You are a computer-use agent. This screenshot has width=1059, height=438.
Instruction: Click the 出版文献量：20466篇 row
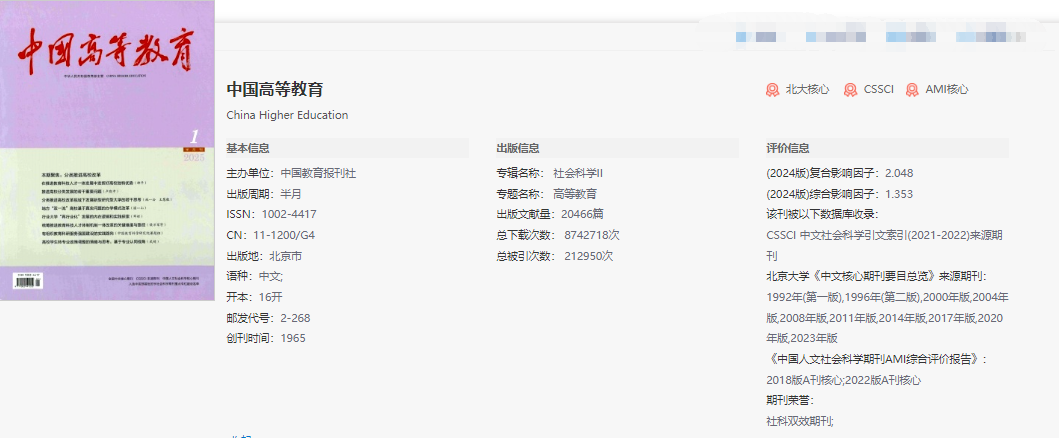pyautogui.click(x=550, y=214)
